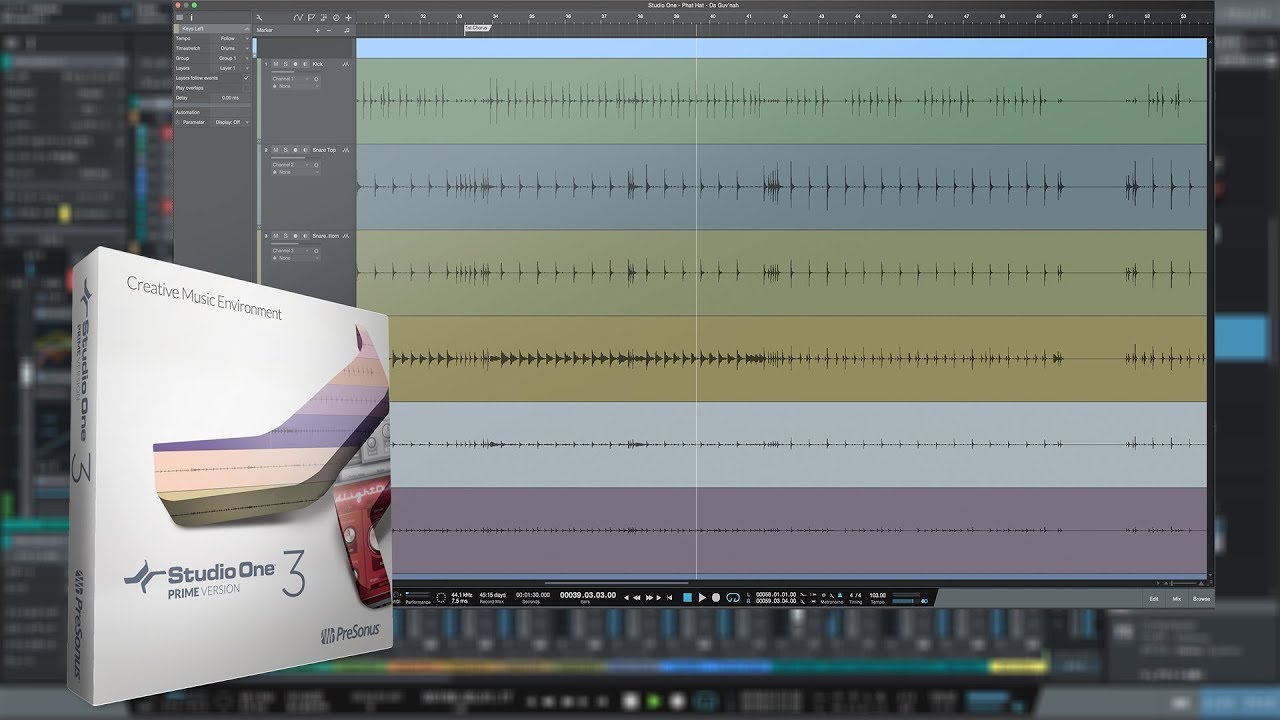This screenshot has height=720, width=1280.
Task: Mute the Snare Bottom track
Action: pos(275,236)
